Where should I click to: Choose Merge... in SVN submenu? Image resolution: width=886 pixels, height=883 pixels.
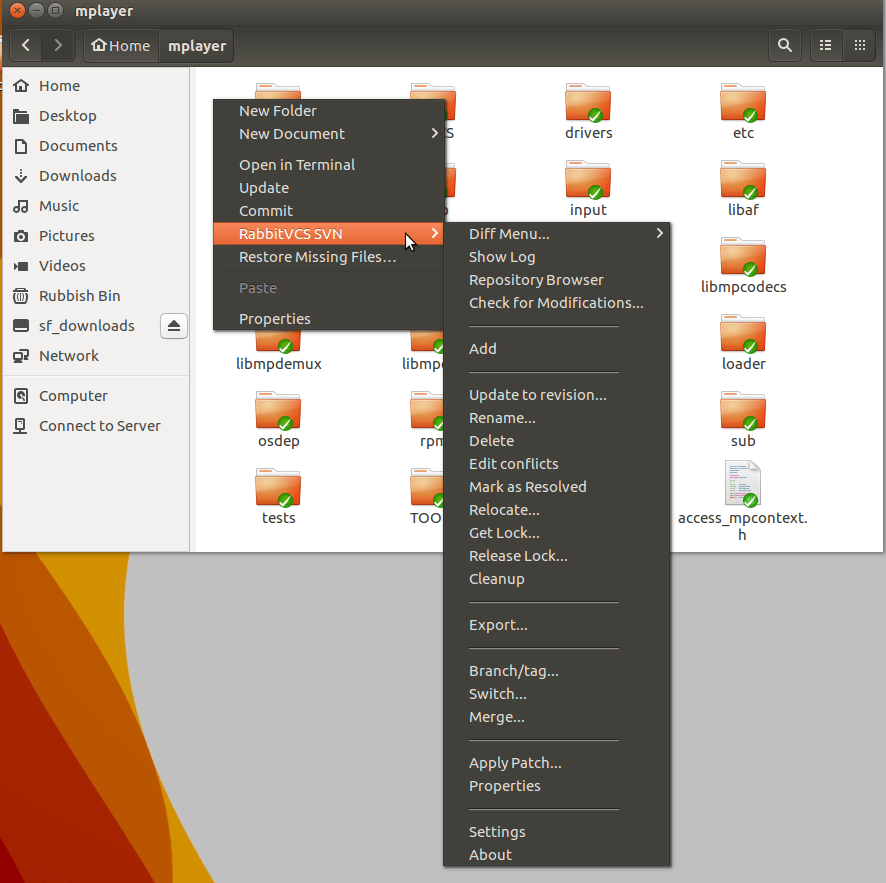557,717
